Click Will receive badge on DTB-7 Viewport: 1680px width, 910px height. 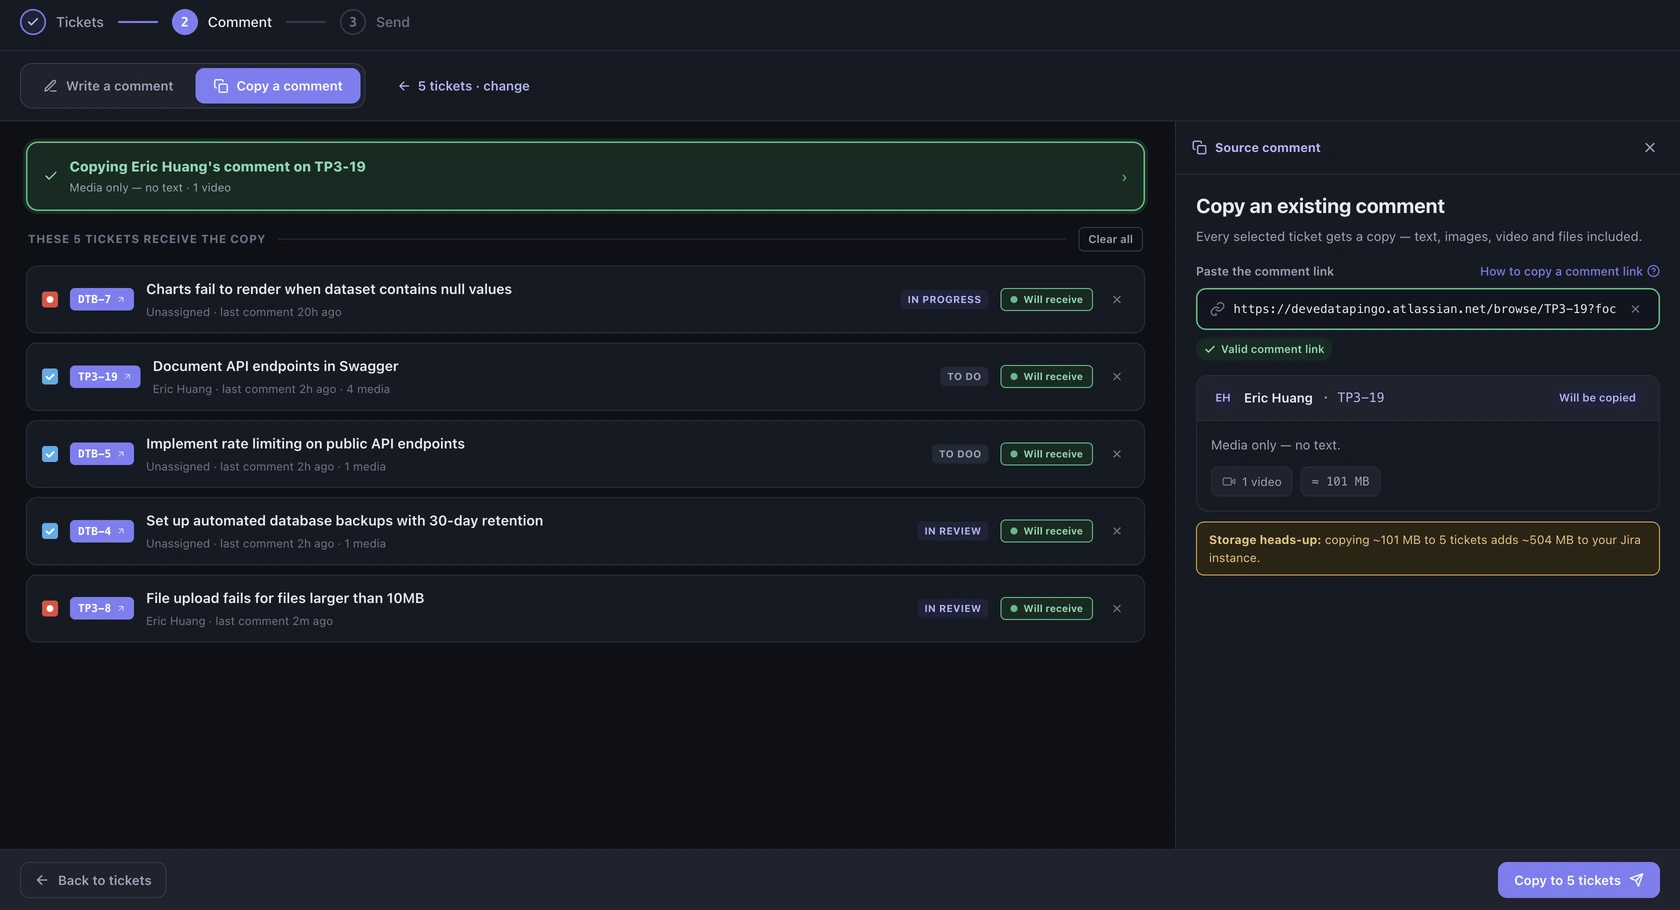coord(1046,299)
